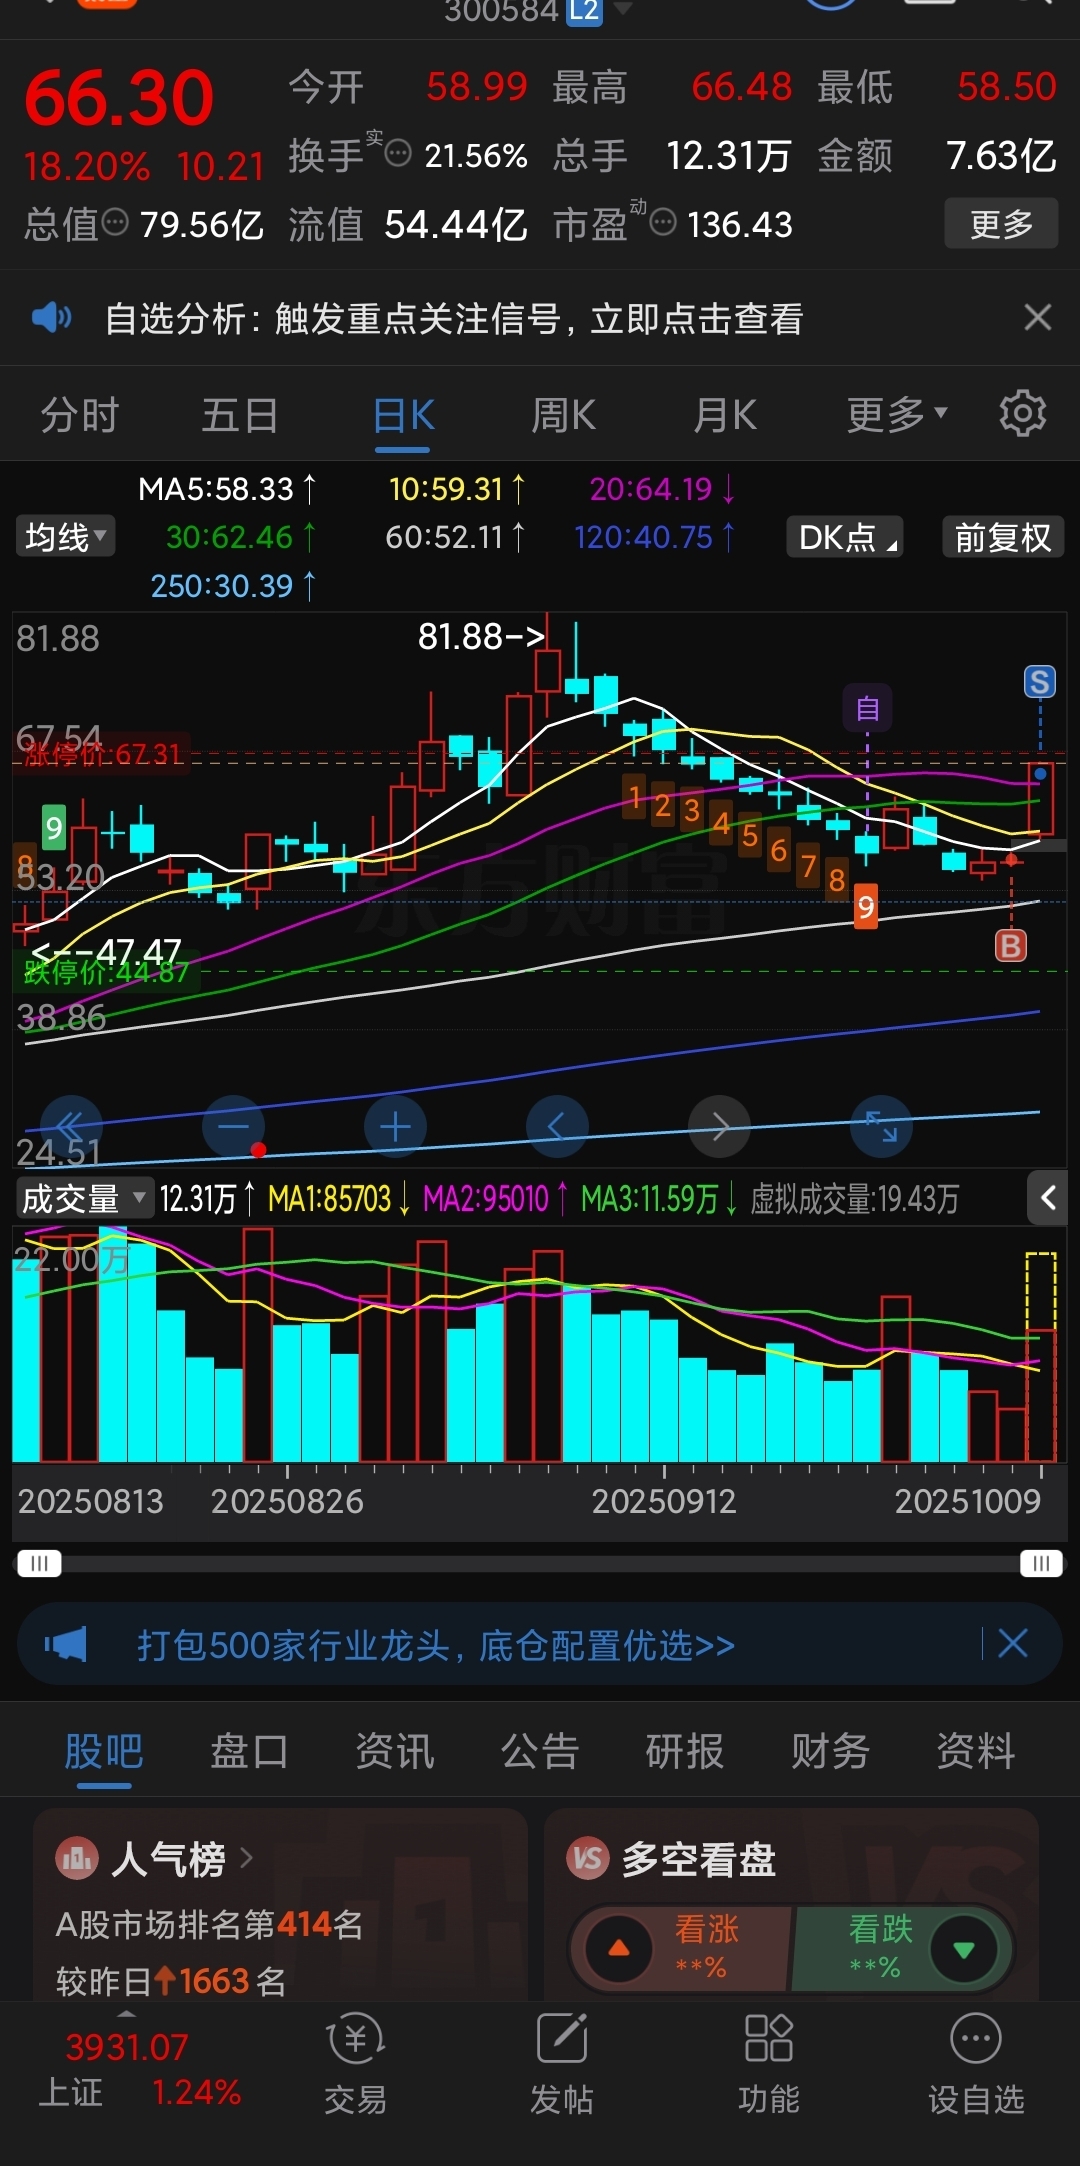Tap the 66.30 current price
Screen dimensions: 1080x2166
[119, 99]
